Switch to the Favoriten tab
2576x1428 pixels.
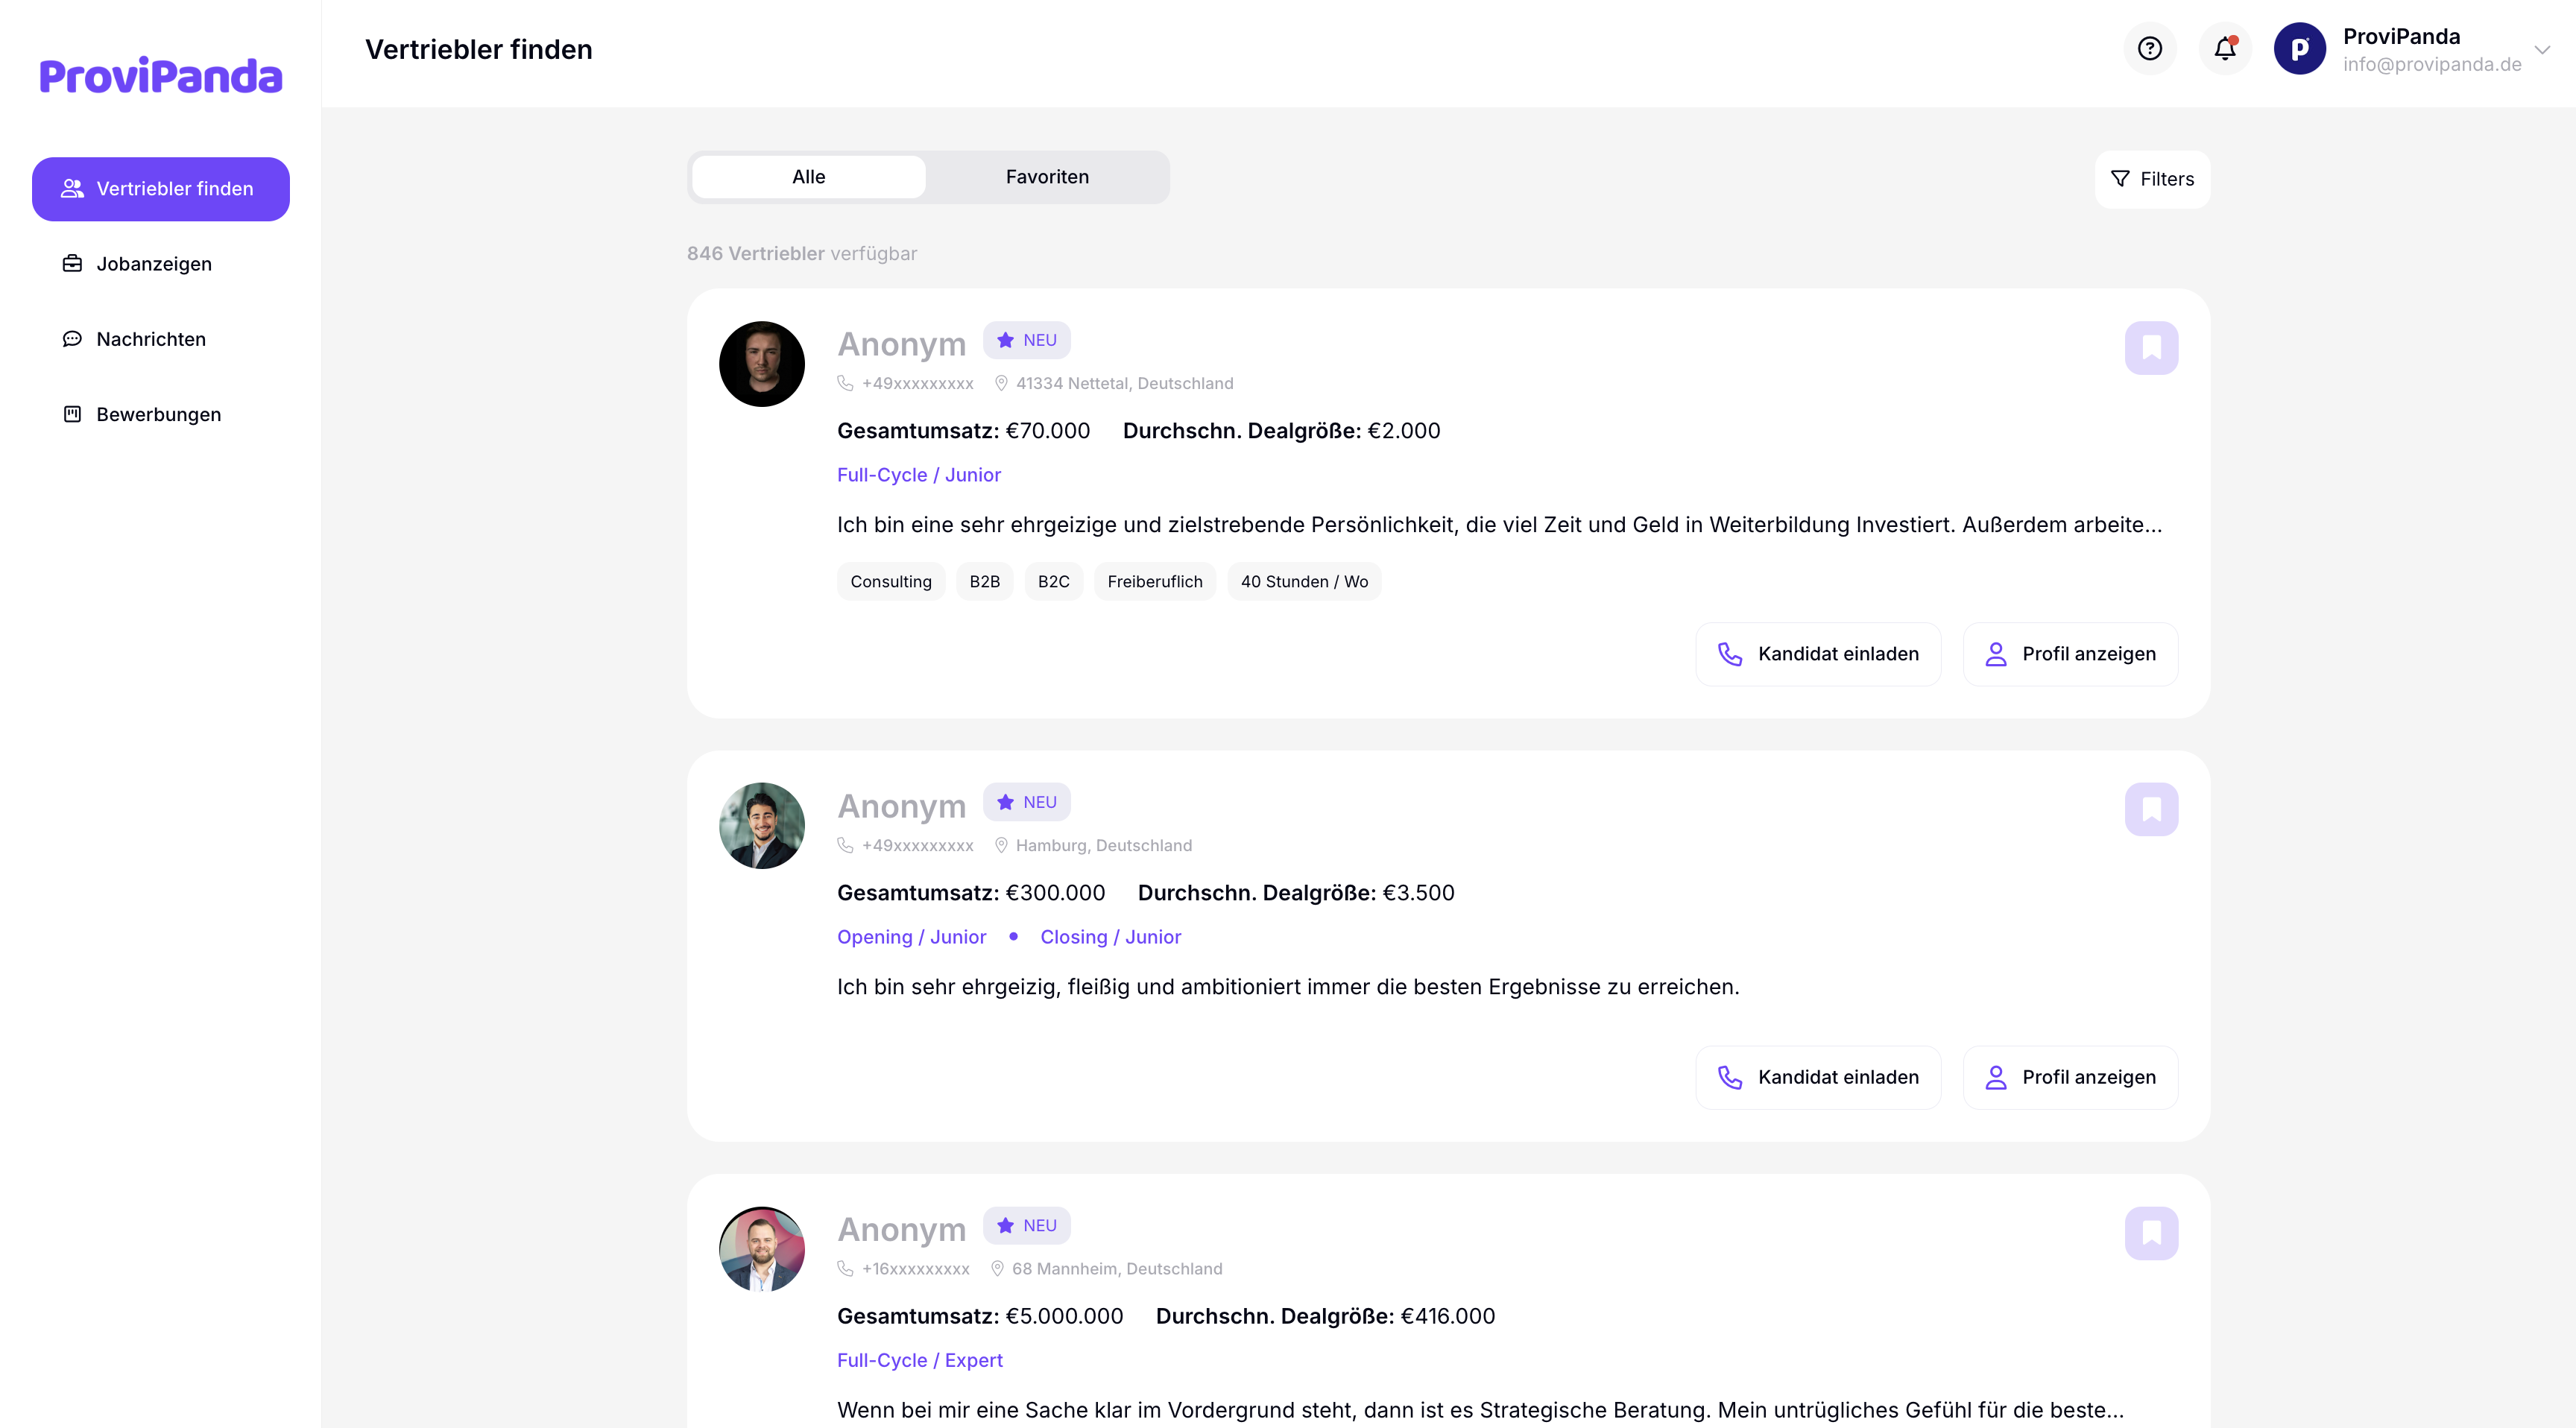coord(1047,177)
